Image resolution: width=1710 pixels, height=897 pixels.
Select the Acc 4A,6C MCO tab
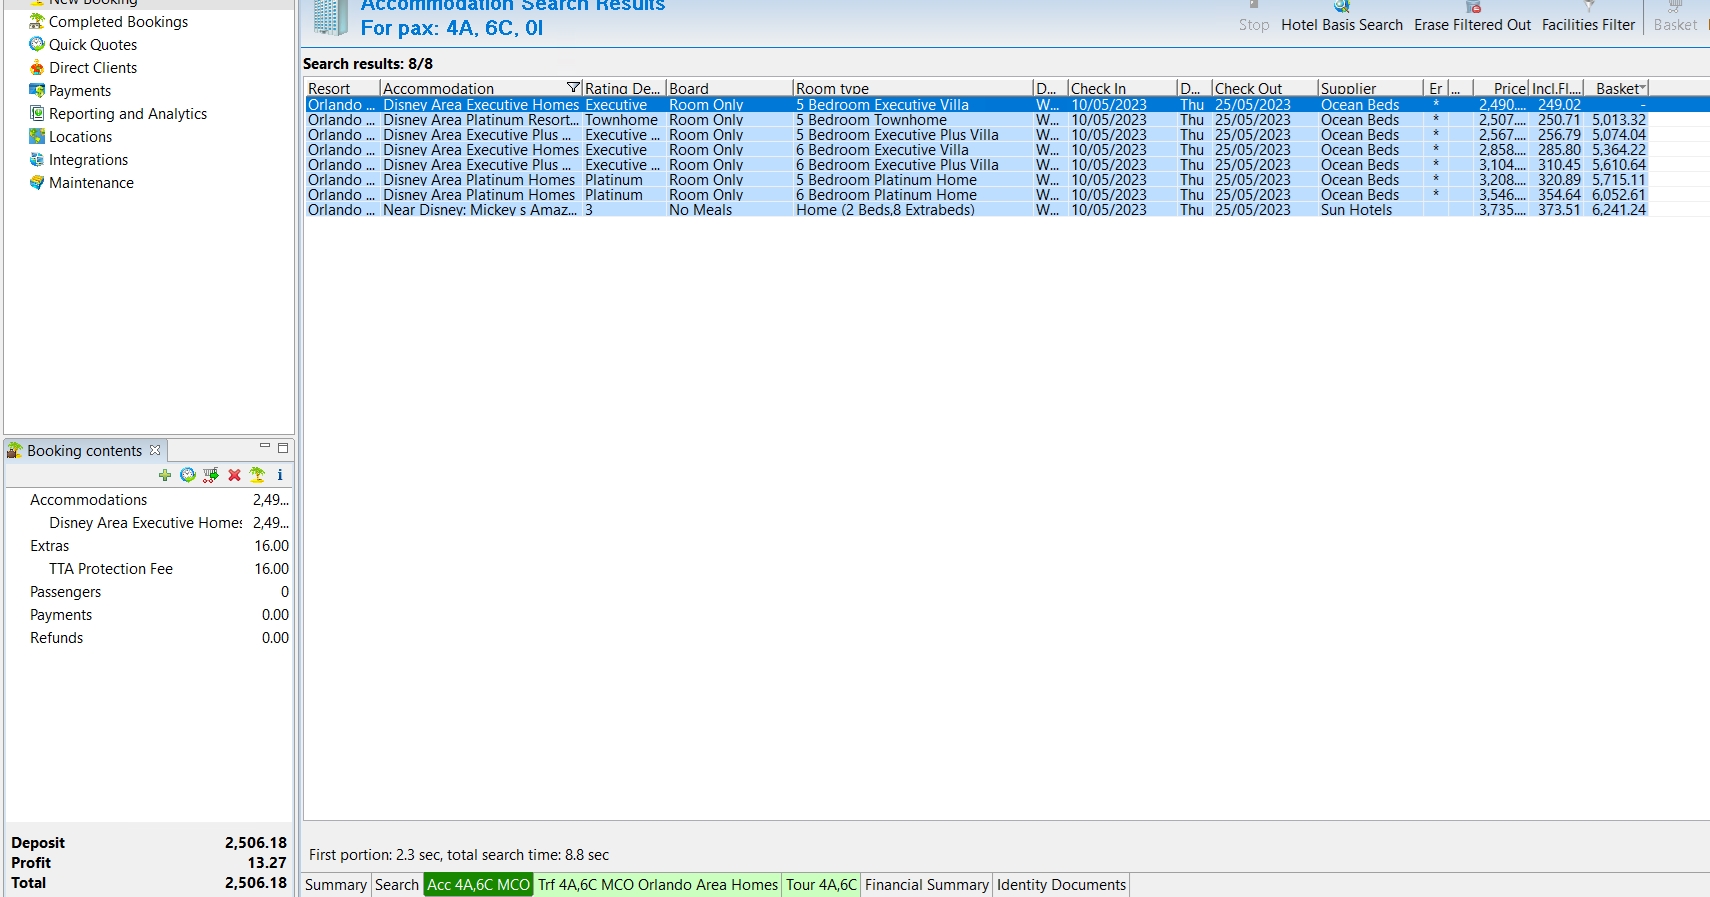478,885
